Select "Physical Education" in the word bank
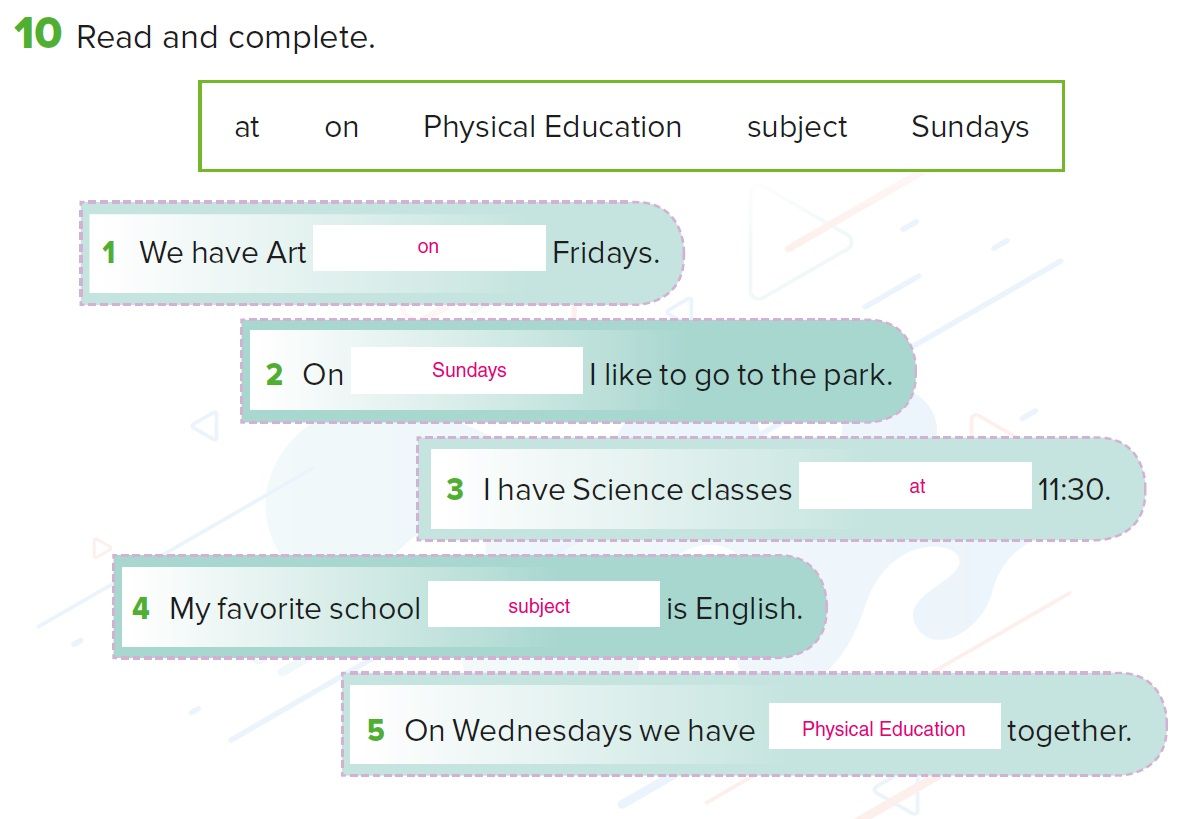1186x819 pixels. 552,127
